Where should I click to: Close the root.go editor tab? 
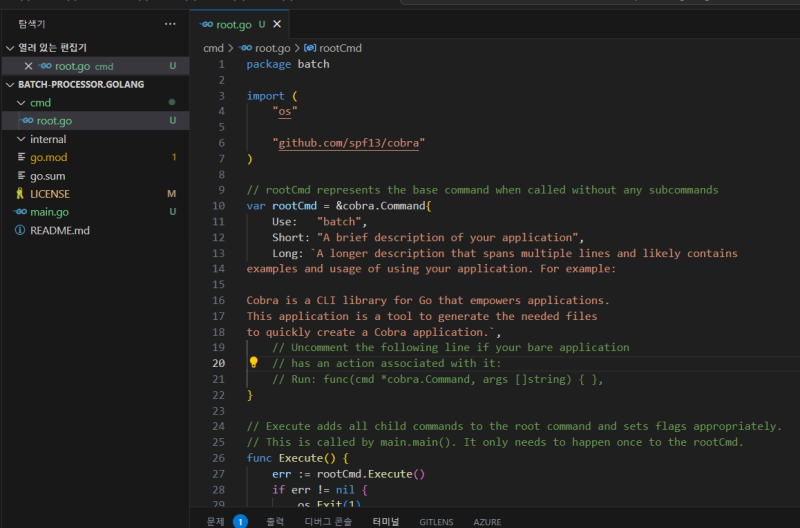(277, 24)
